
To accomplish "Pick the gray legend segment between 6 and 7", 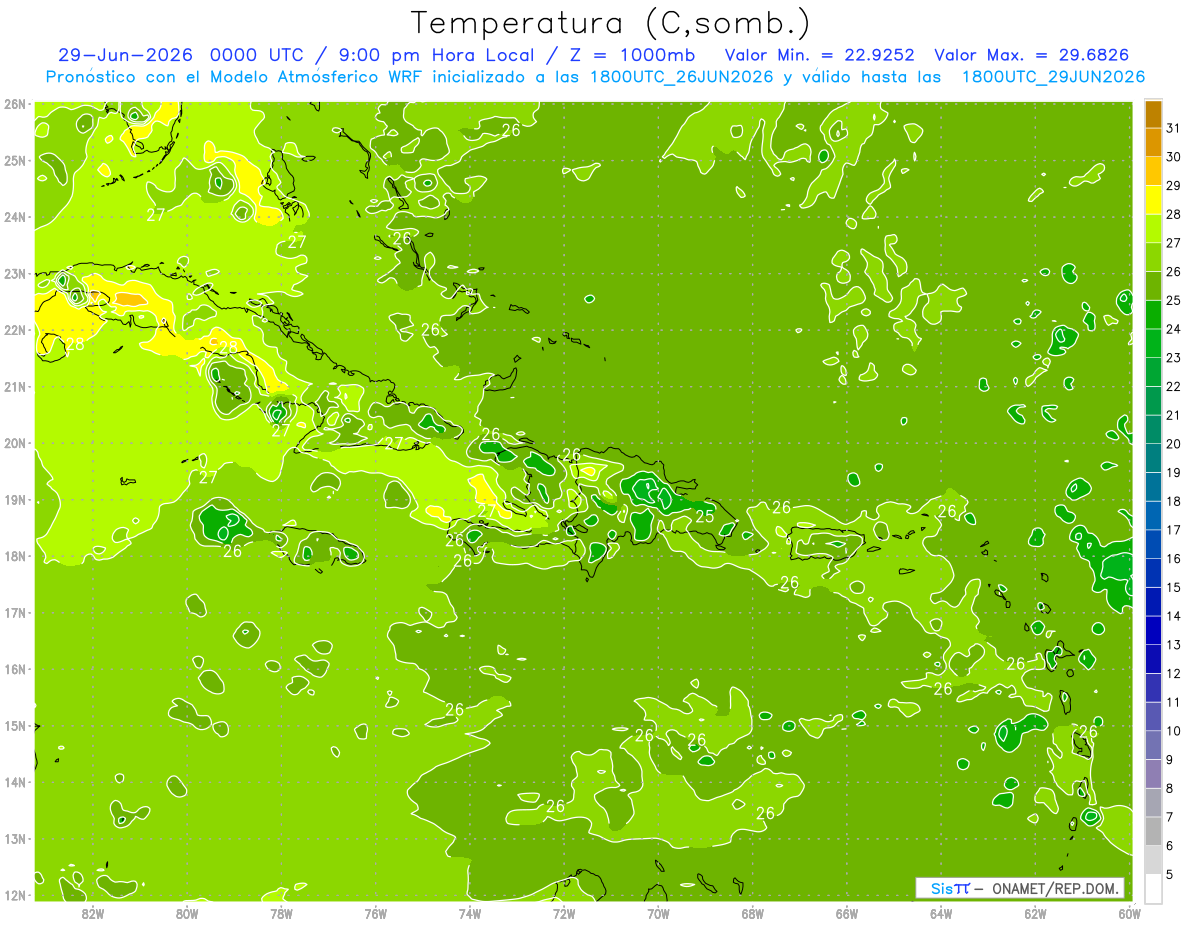I will point(1153,832).
